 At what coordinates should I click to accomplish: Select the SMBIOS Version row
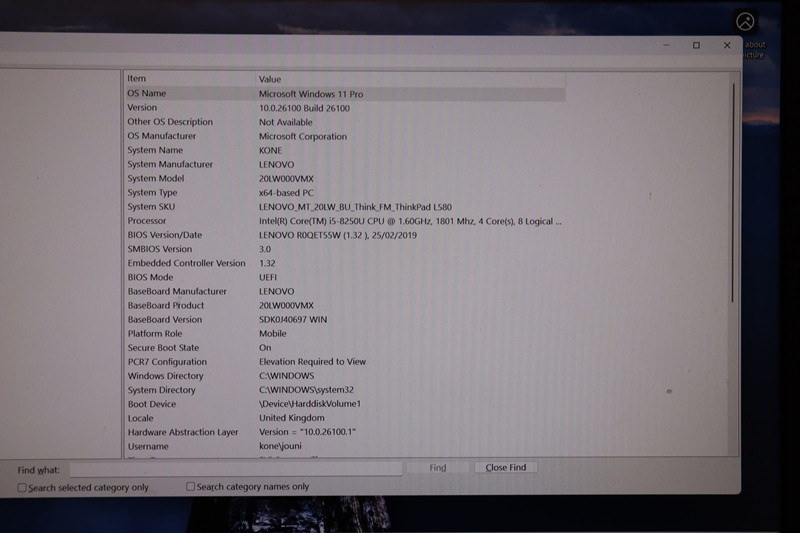click(x=344, y=249)
